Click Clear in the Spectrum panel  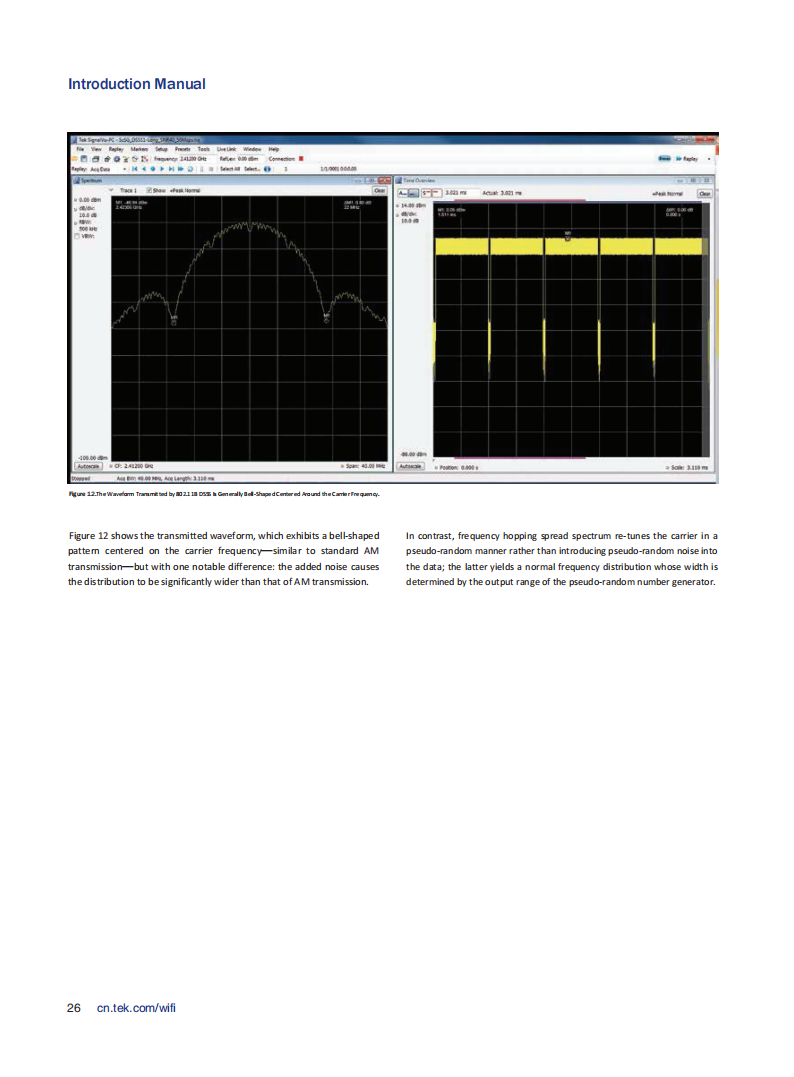[x=379, y=191]
